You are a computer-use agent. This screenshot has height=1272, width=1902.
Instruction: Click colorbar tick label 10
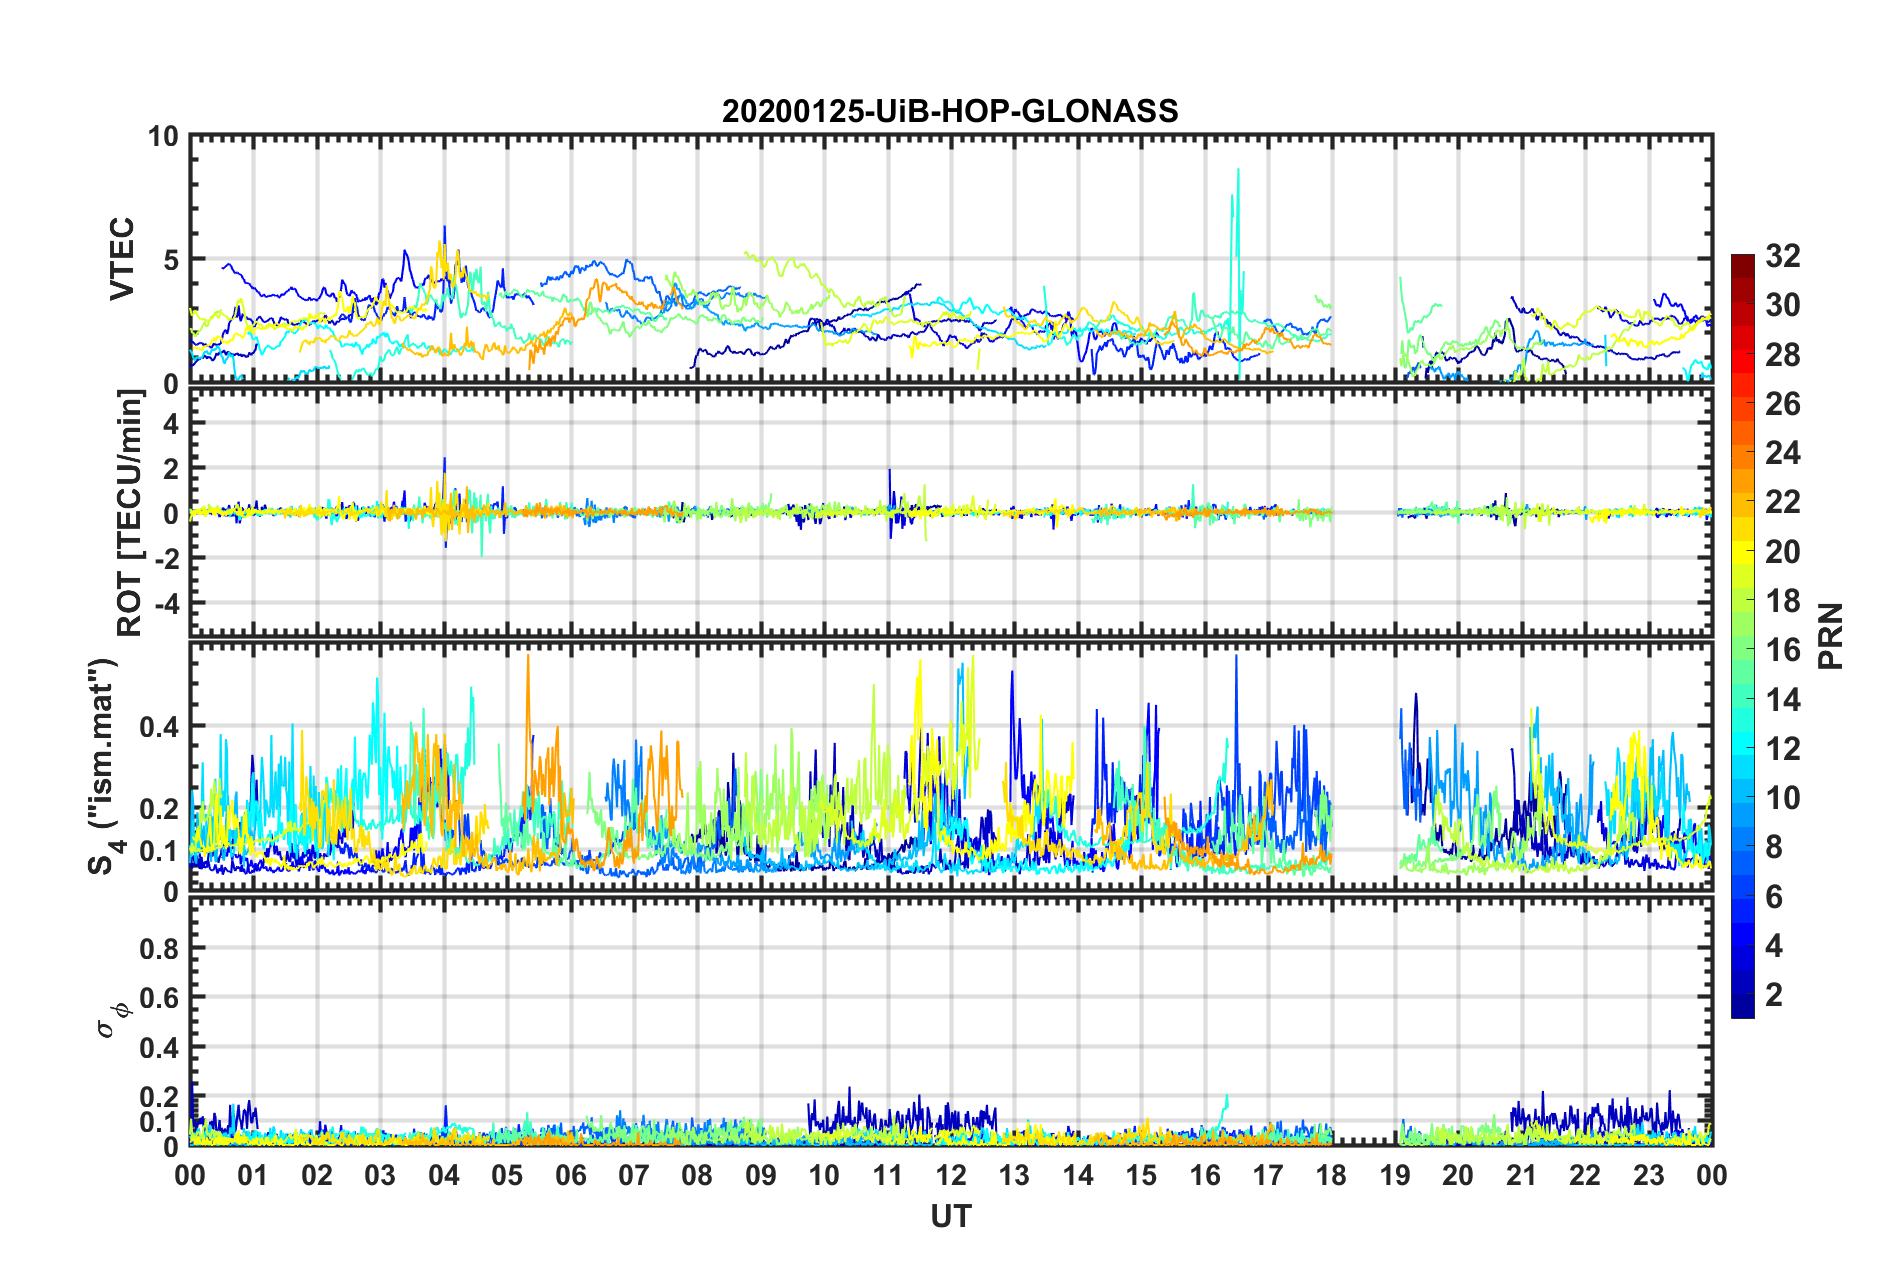pos(1782,798)
